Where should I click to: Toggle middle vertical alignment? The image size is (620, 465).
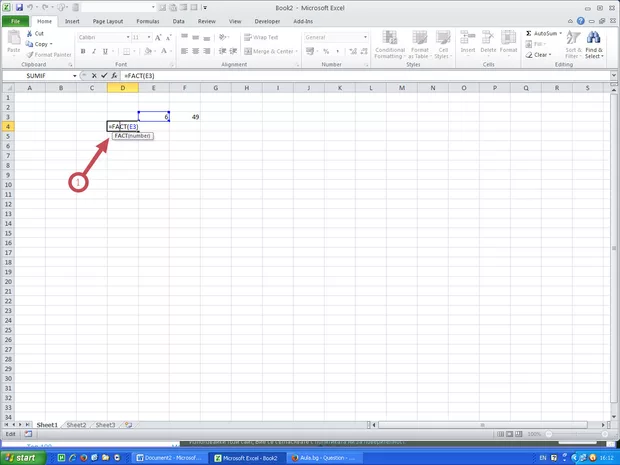pyautogui.click(x=195, y=37)
